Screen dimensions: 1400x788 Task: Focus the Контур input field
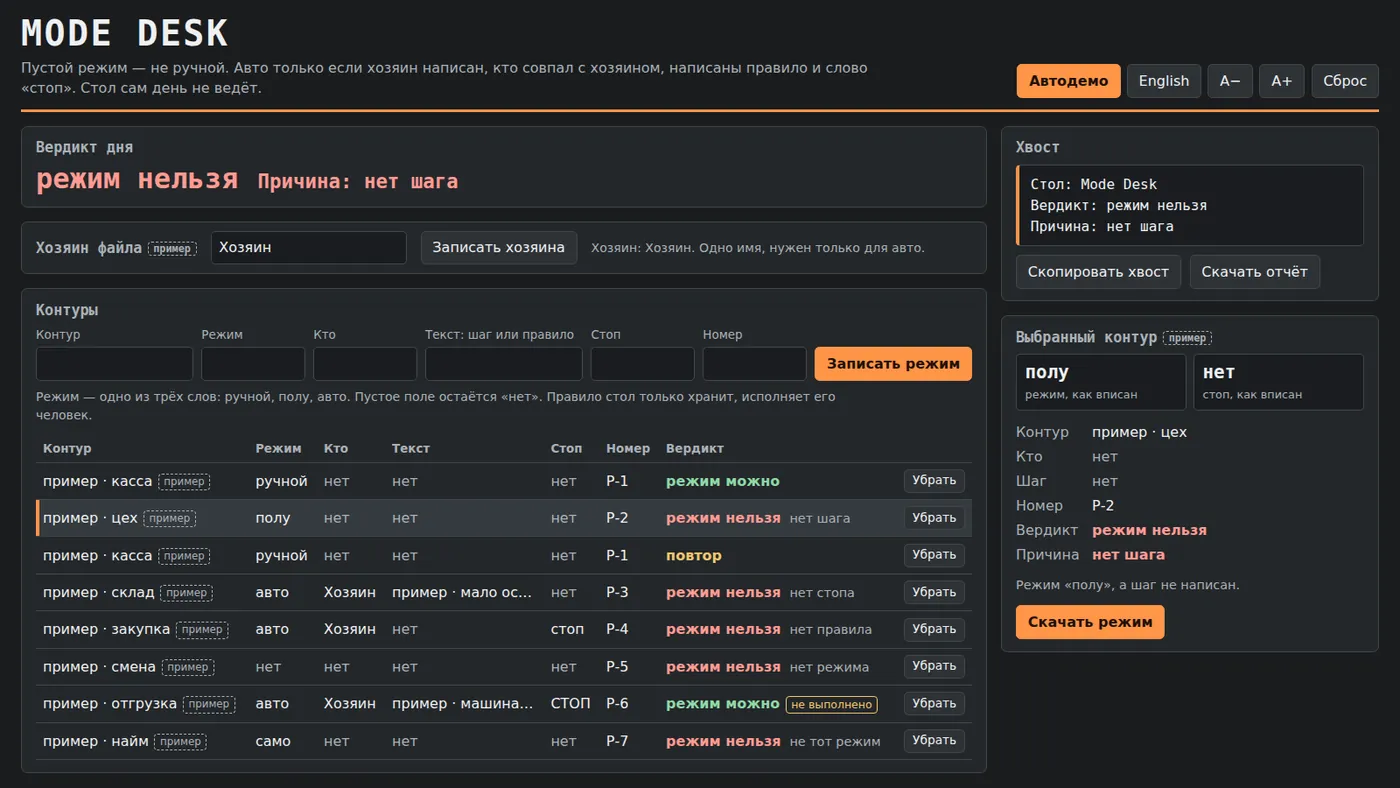pyautogui.click(x=114, y=364)
